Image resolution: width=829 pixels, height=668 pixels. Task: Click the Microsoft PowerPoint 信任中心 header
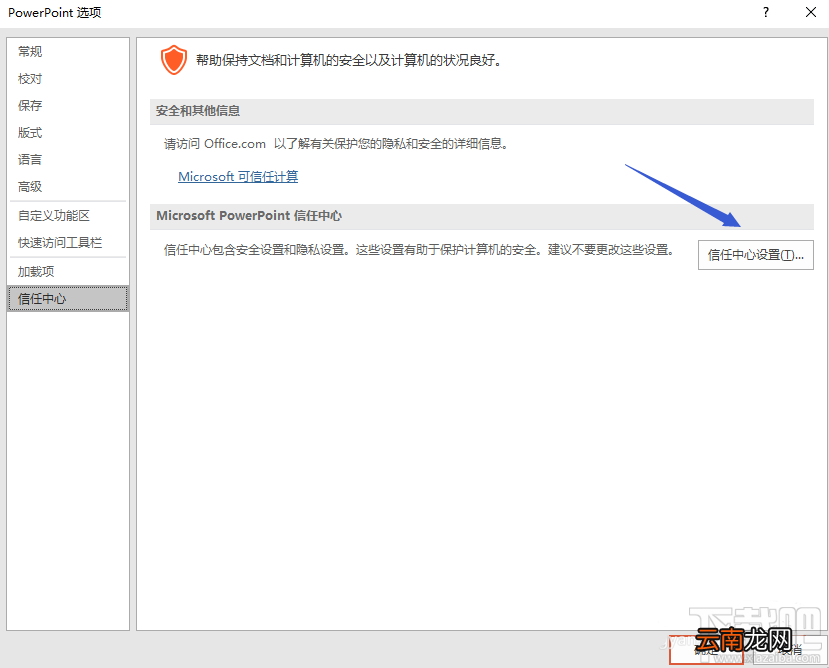click(x=482, y=216)
